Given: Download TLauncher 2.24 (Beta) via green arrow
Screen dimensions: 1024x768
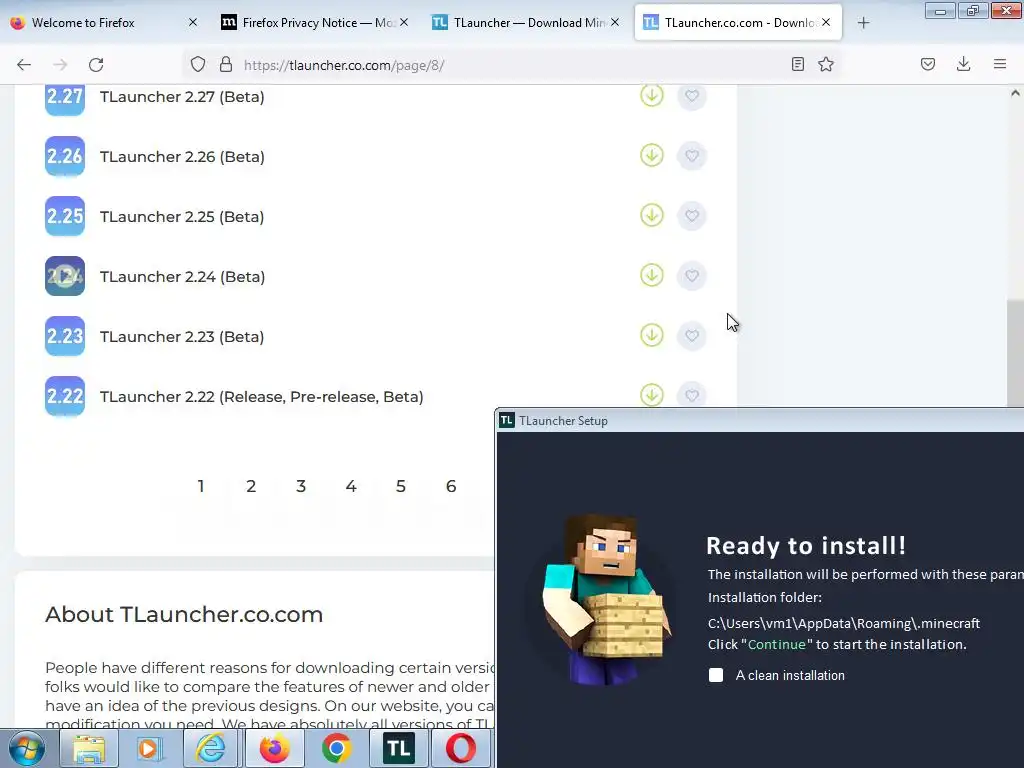Looking at the screenshot, I should click(651, 276).
